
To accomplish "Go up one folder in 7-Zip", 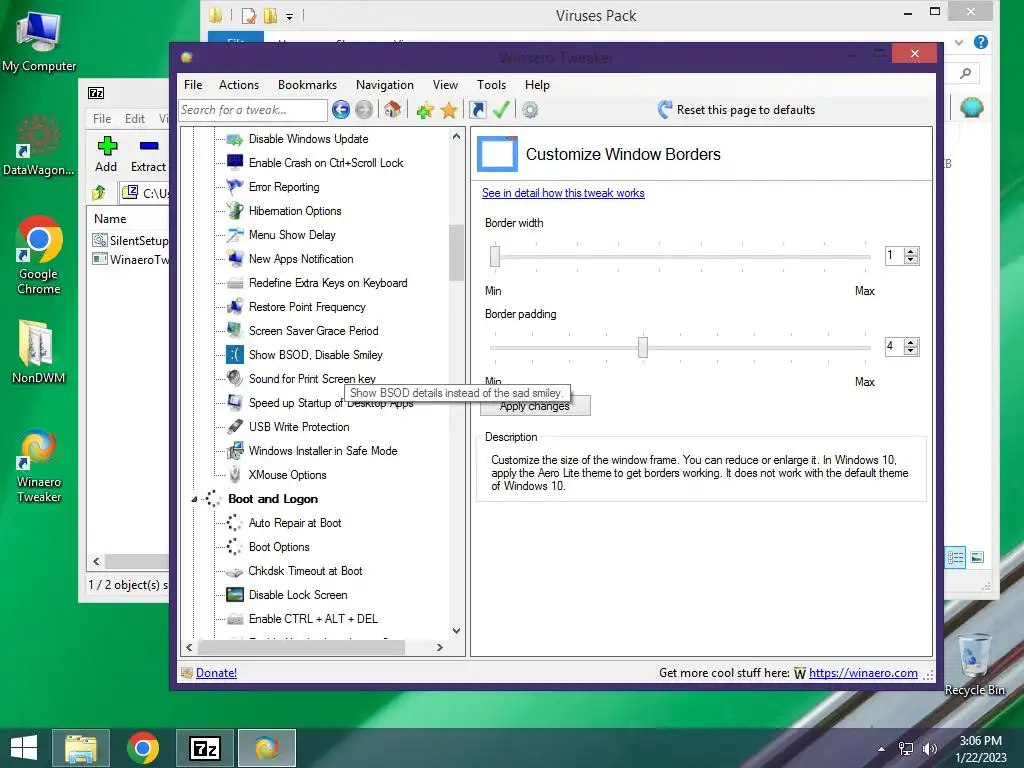I will tap(99, 193).
